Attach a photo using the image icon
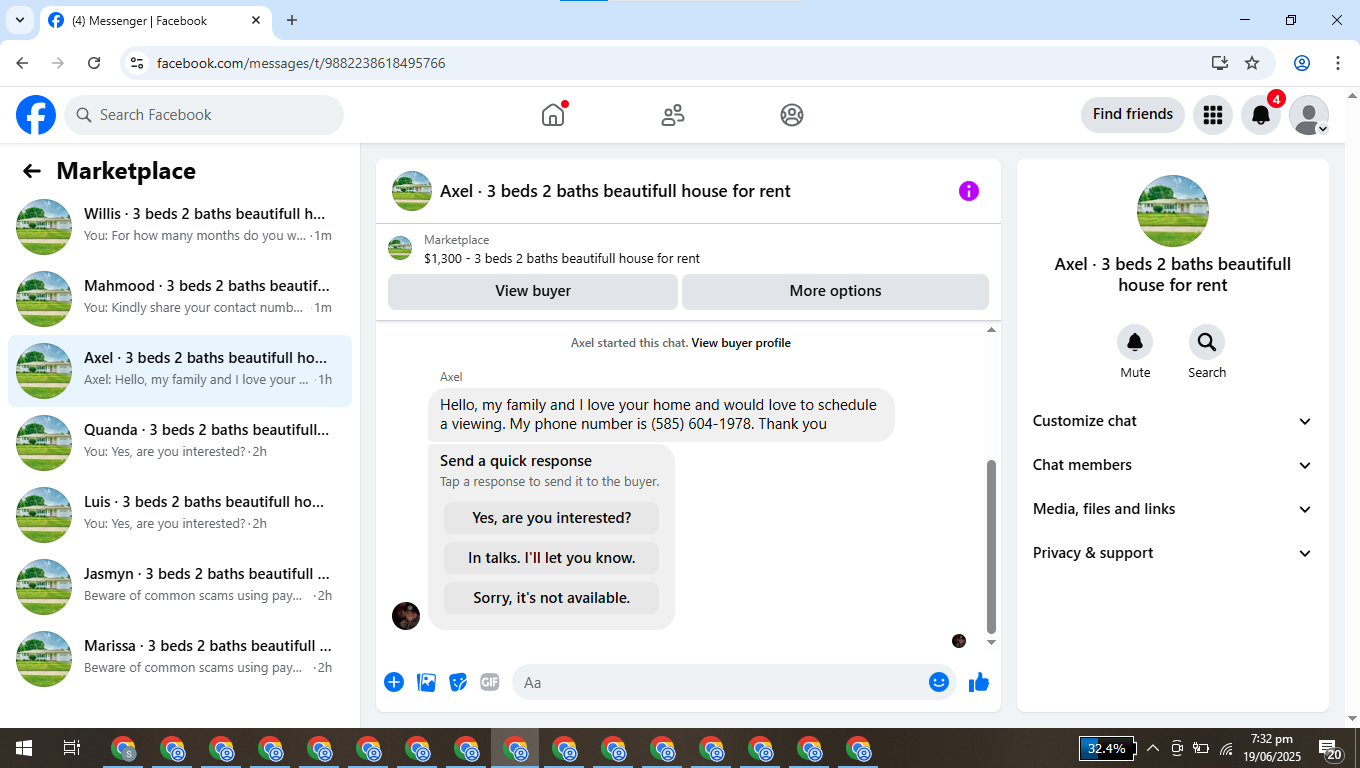Image resolution: width=1360 pixels, height=768 pixels. (426, 682)
